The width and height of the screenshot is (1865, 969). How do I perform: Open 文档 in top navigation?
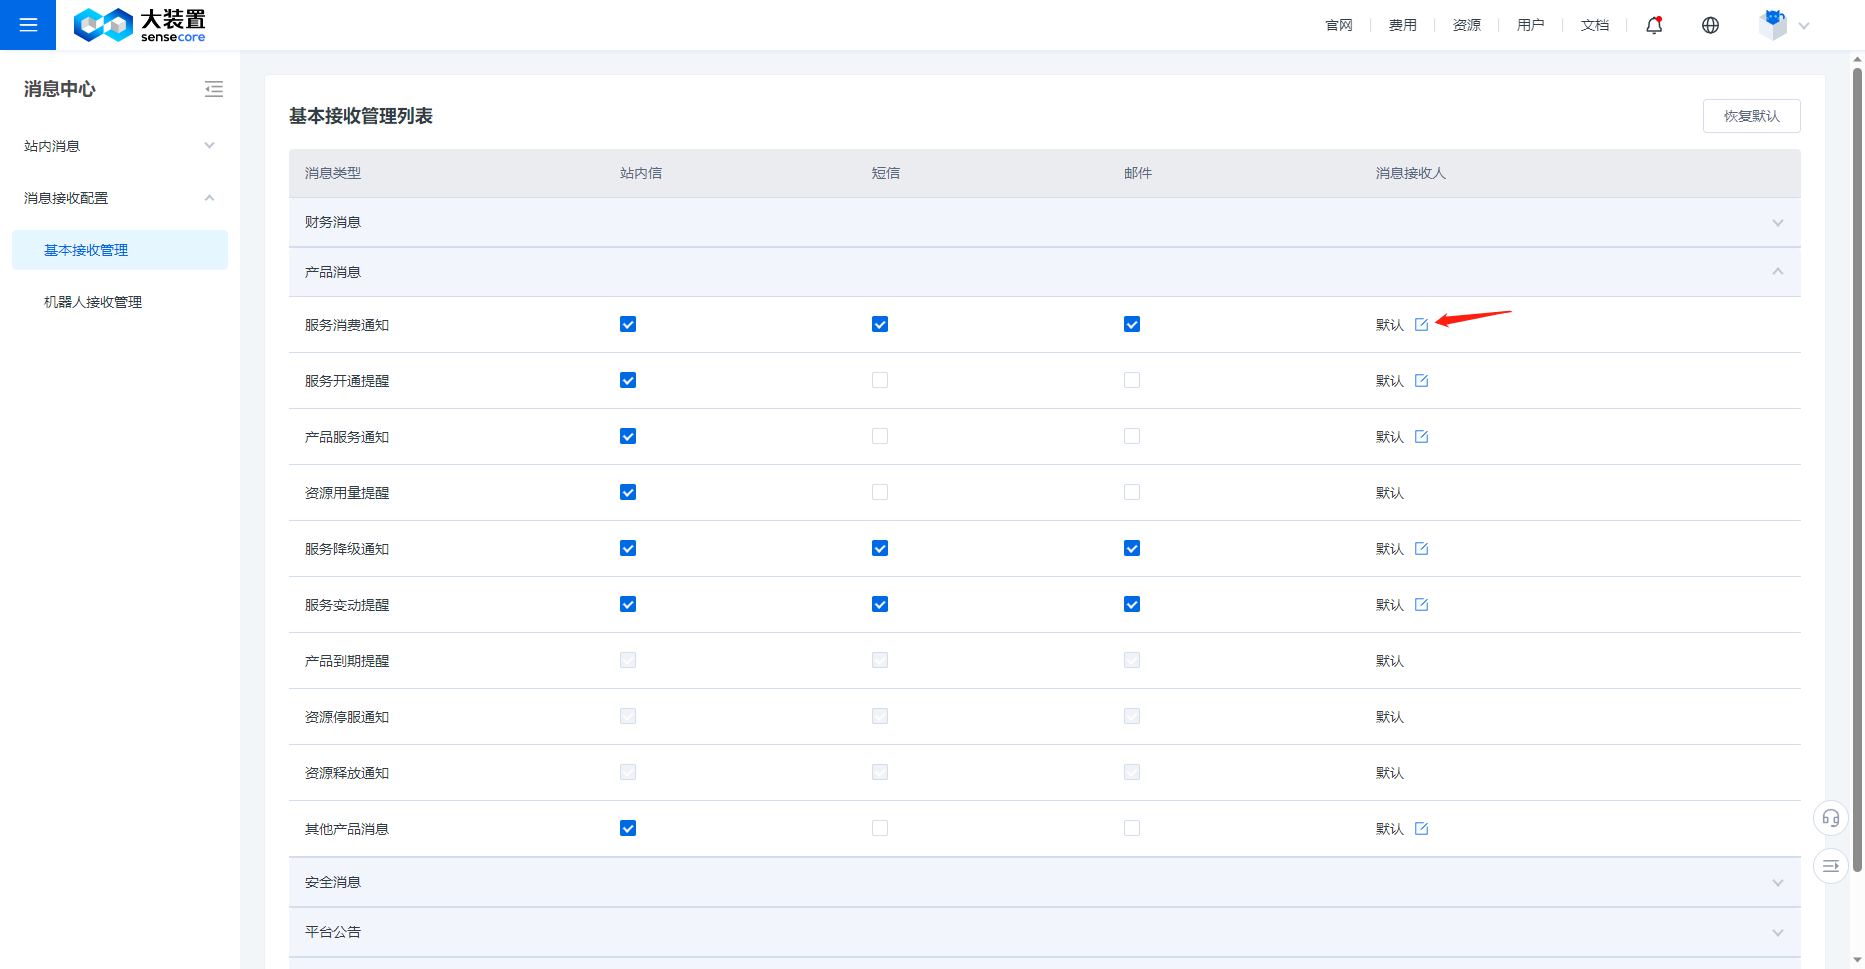click(x=1595, y=25)
